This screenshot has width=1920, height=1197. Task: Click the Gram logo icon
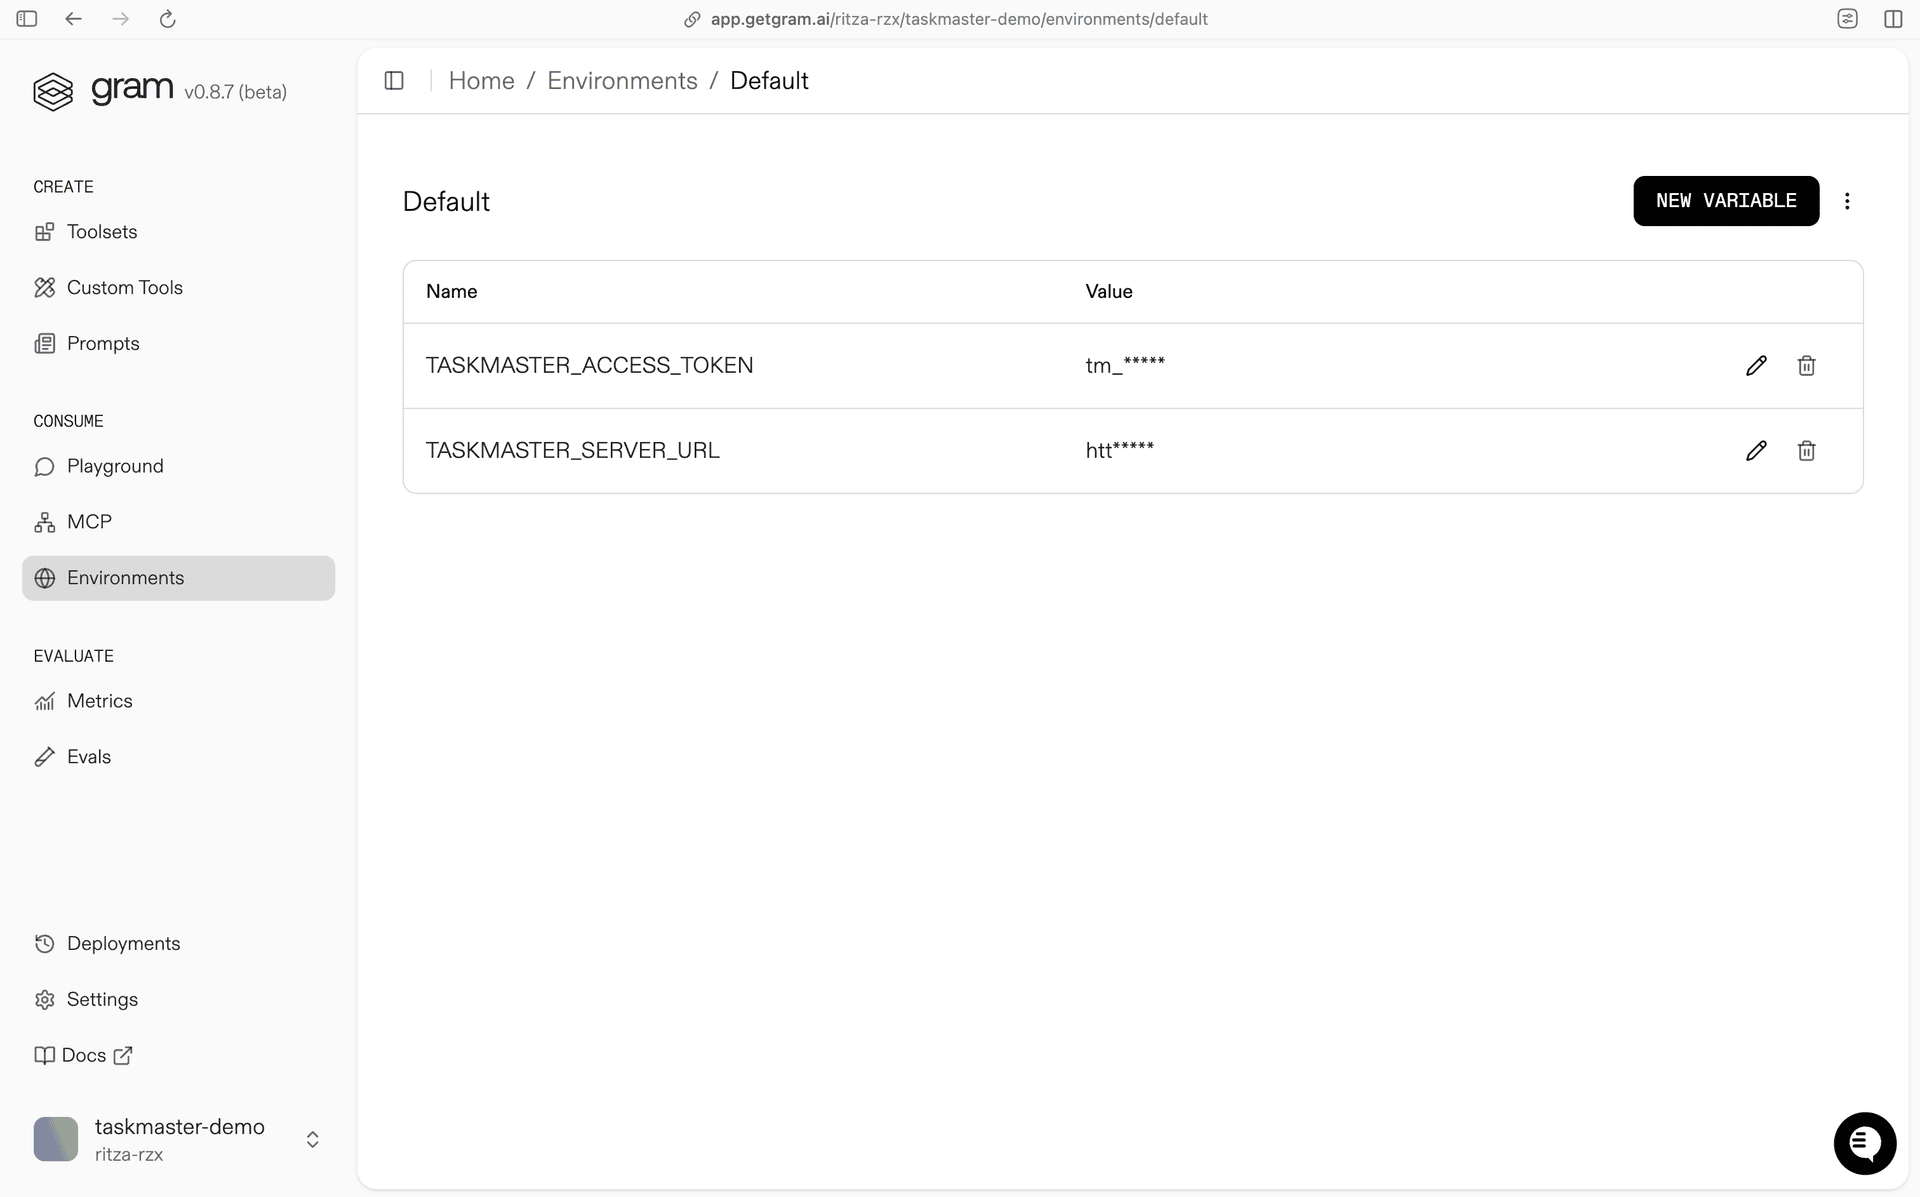pos(53,91)
